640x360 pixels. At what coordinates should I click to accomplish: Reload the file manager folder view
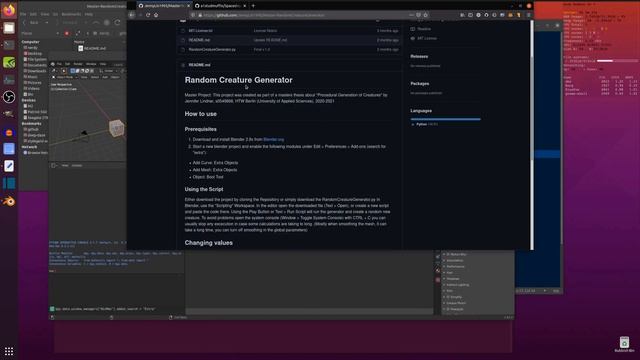tap(118, 23)
